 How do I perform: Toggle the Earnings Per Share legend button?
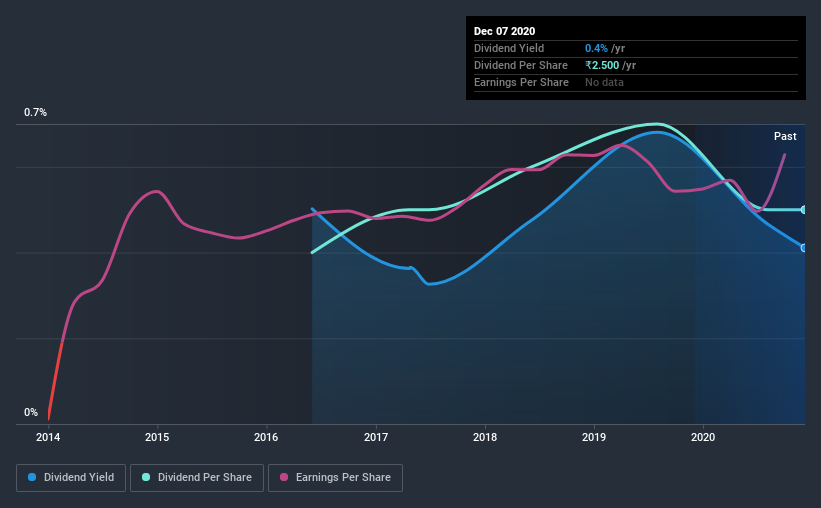pyautogui.click(x=335, y=478)
